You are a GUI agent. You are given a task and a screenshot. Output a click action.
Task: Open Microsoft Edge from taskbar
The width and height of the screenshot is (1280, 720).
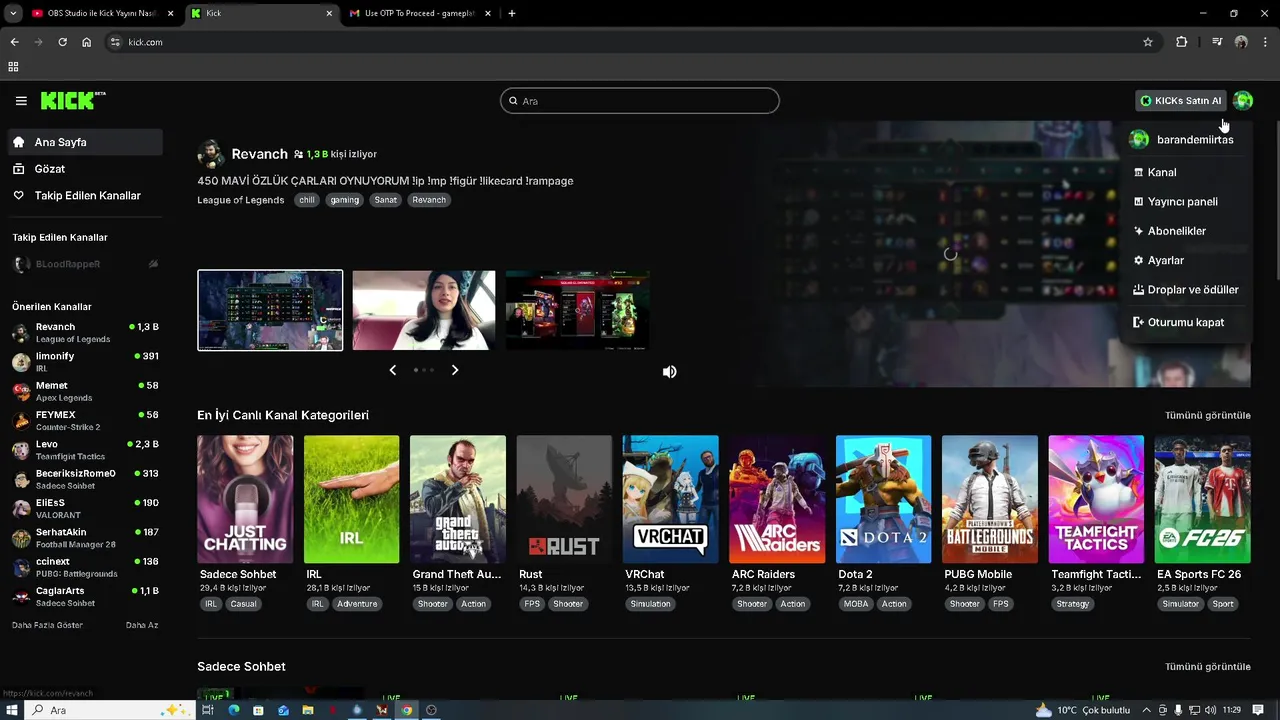coord(234,710)
